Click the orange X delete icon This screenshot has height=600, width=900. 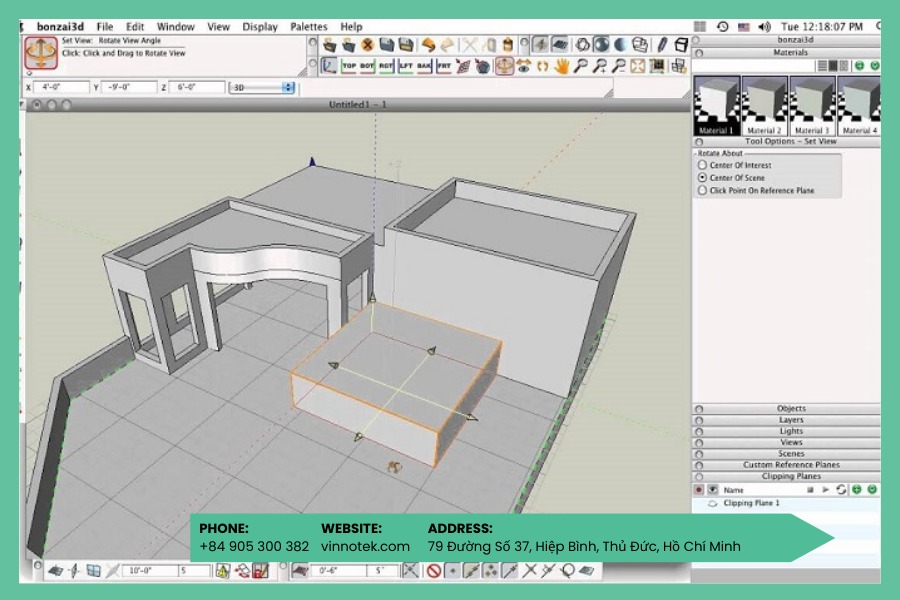click(367, 45)
